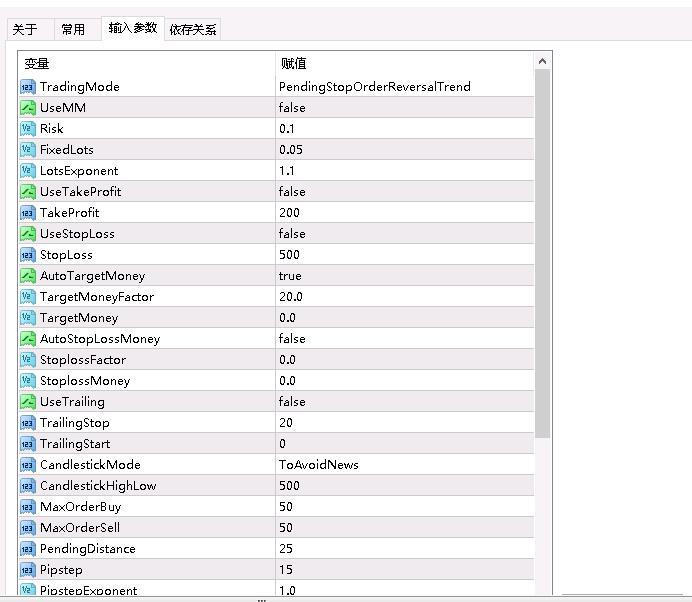Switch to the 依存关系 tab

point(192,29)
